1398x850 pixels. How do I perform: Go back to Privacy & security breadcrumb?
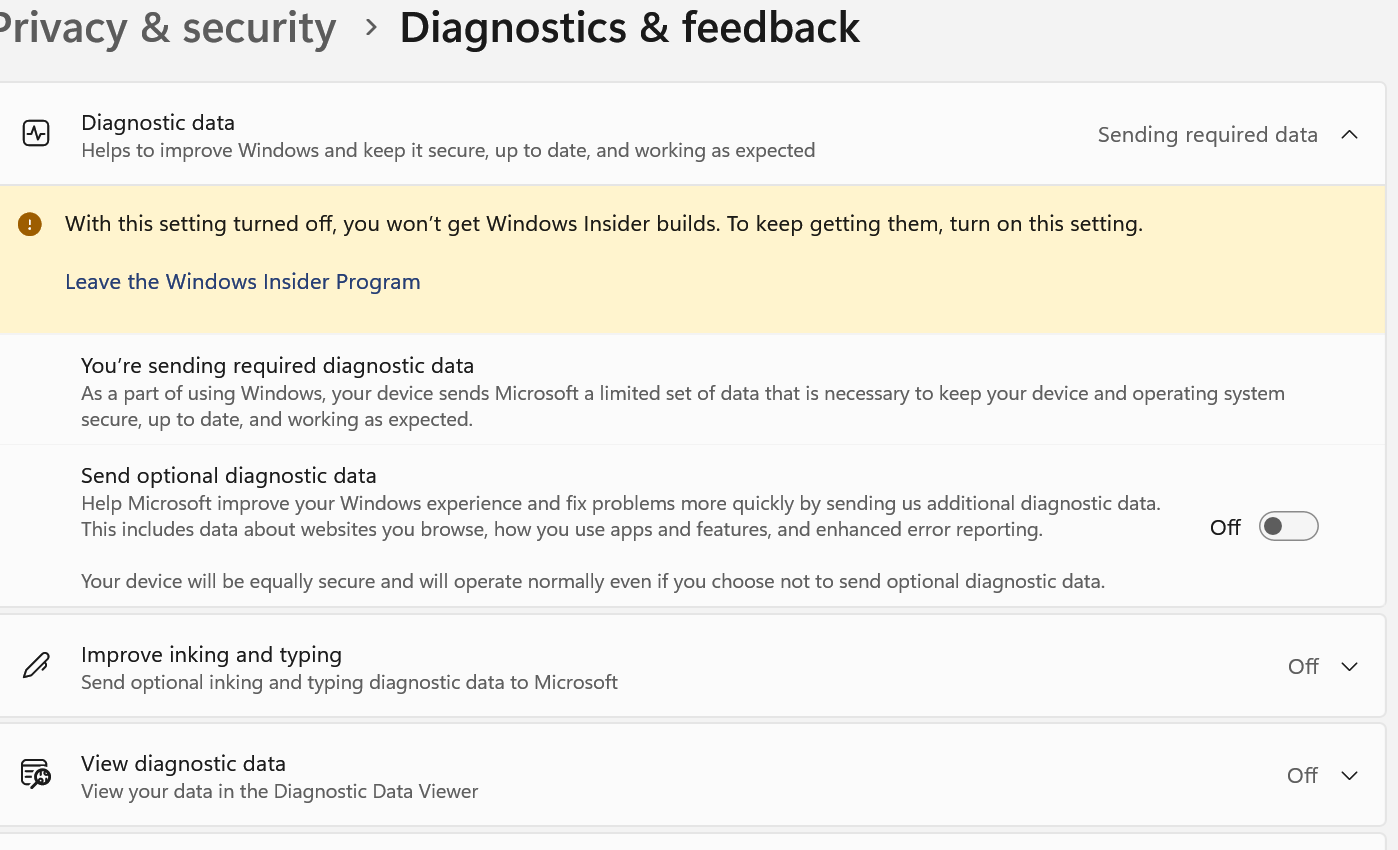(x=168, y=27)
